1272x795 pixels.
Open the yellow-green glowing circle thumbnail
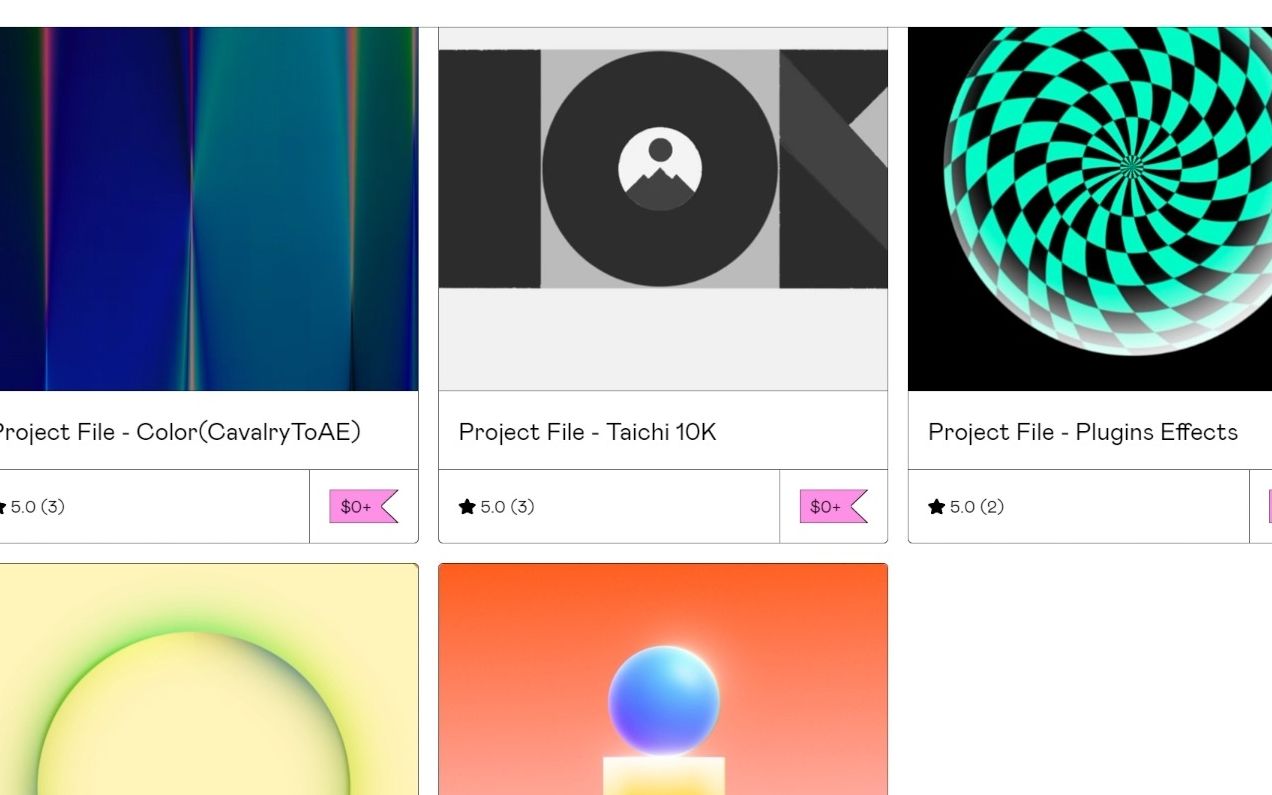click(209, 680)
